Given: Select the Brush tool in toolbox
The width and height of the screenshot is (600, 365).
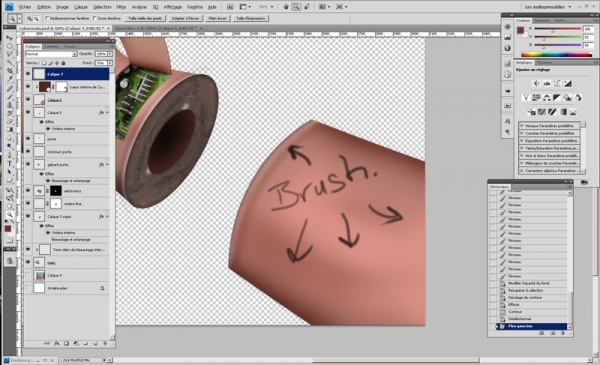Looking at the screenshot, I should click(10, 97).
